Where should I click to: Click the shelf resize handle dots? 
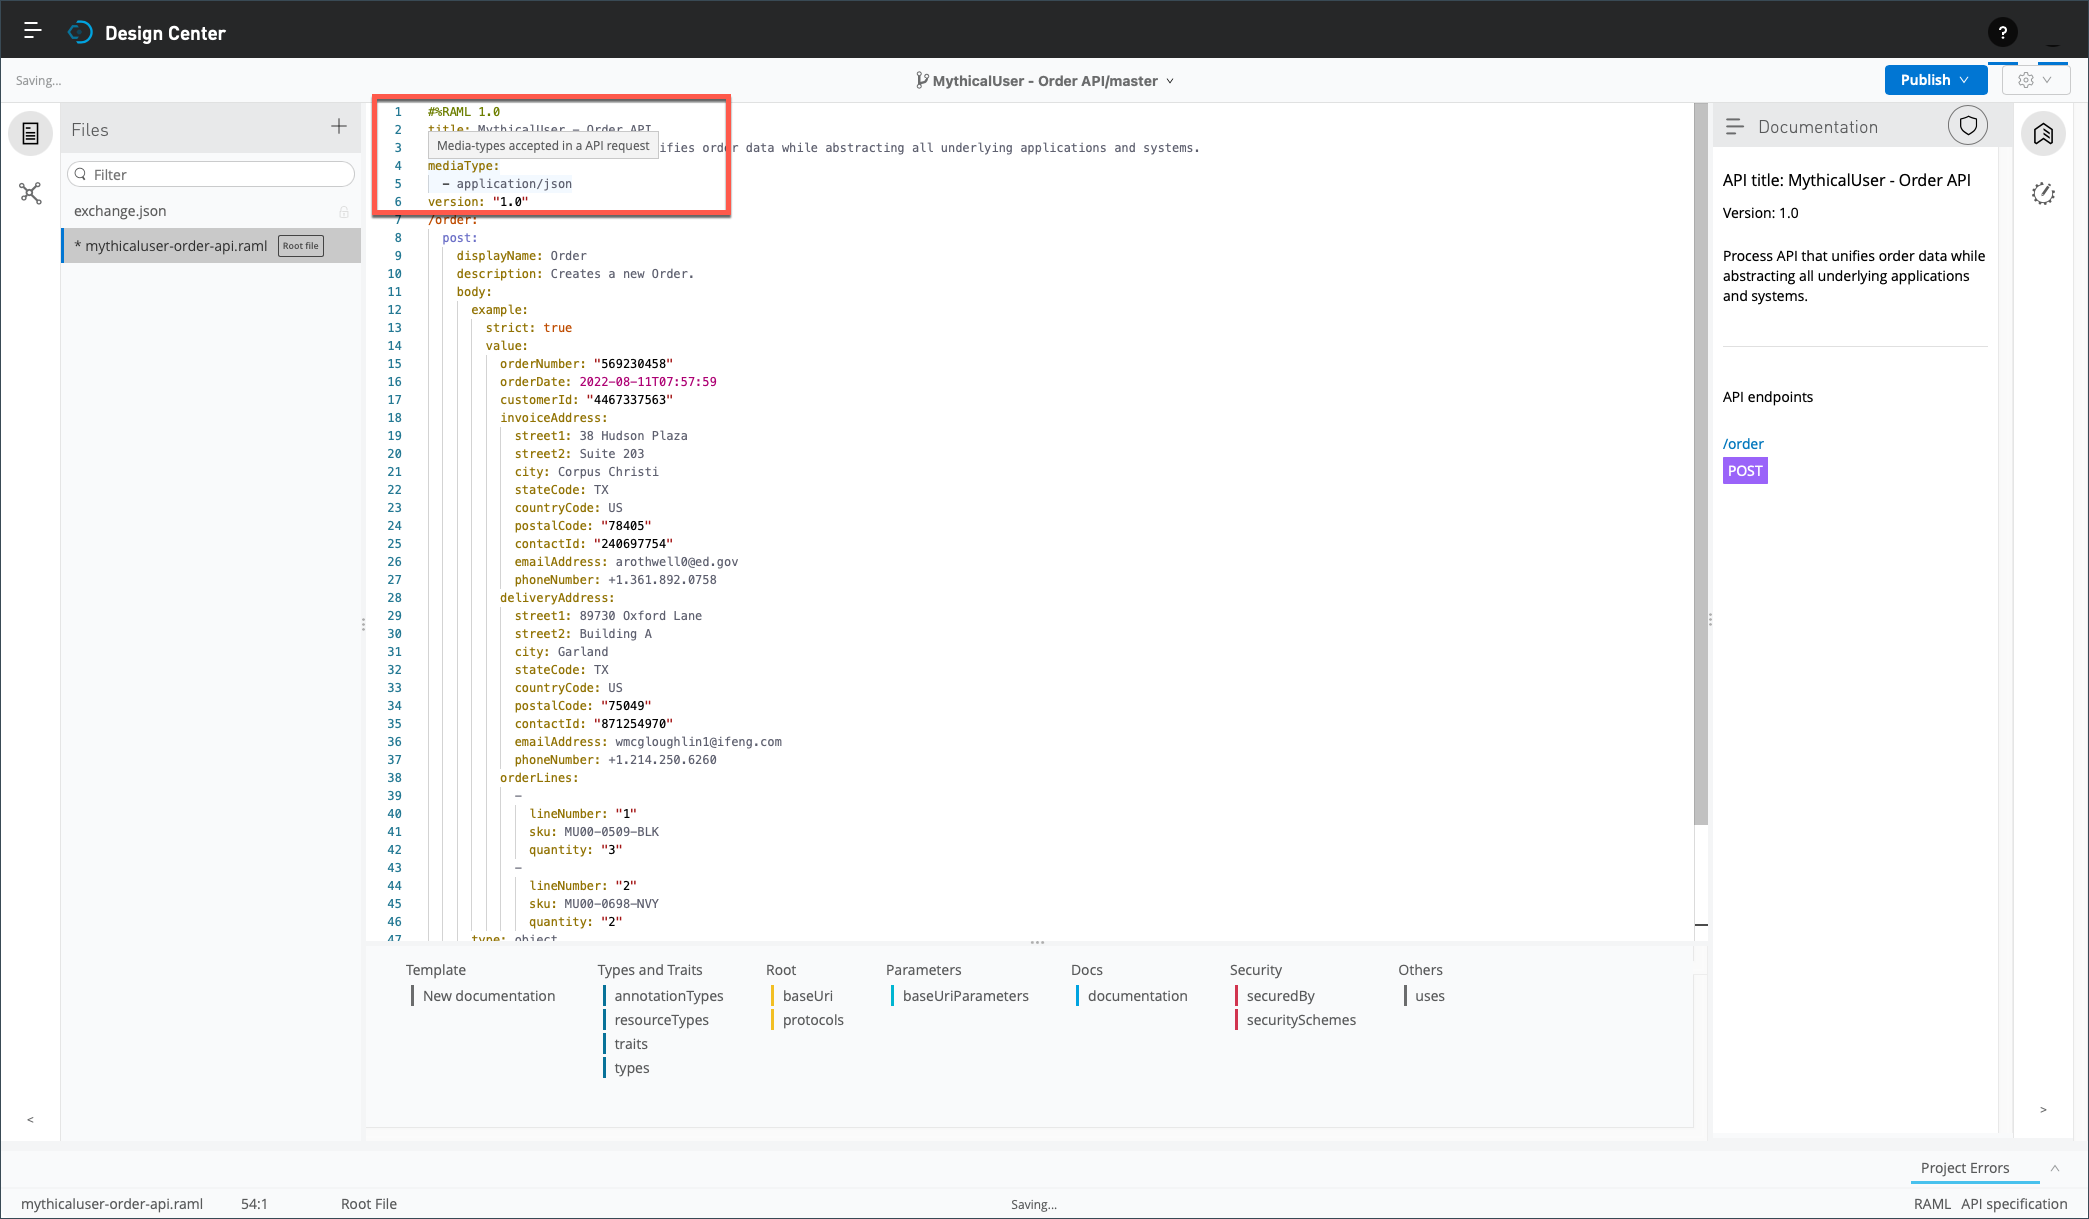pos(1037,943)
